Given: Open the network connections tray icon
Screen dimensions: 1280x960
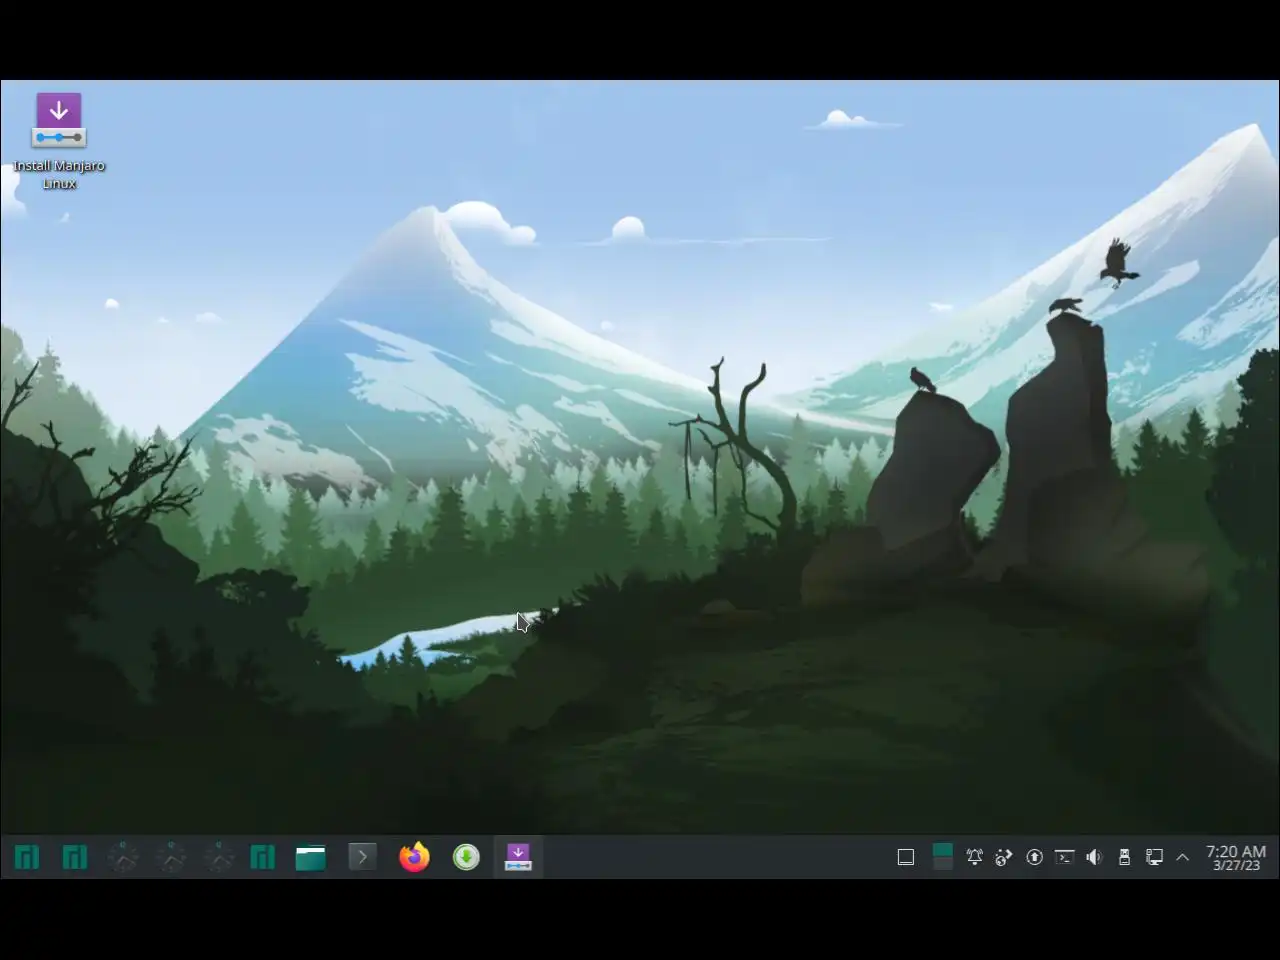Looking at the screenshot, I should pyautogui.click(x=1154, y=857).
